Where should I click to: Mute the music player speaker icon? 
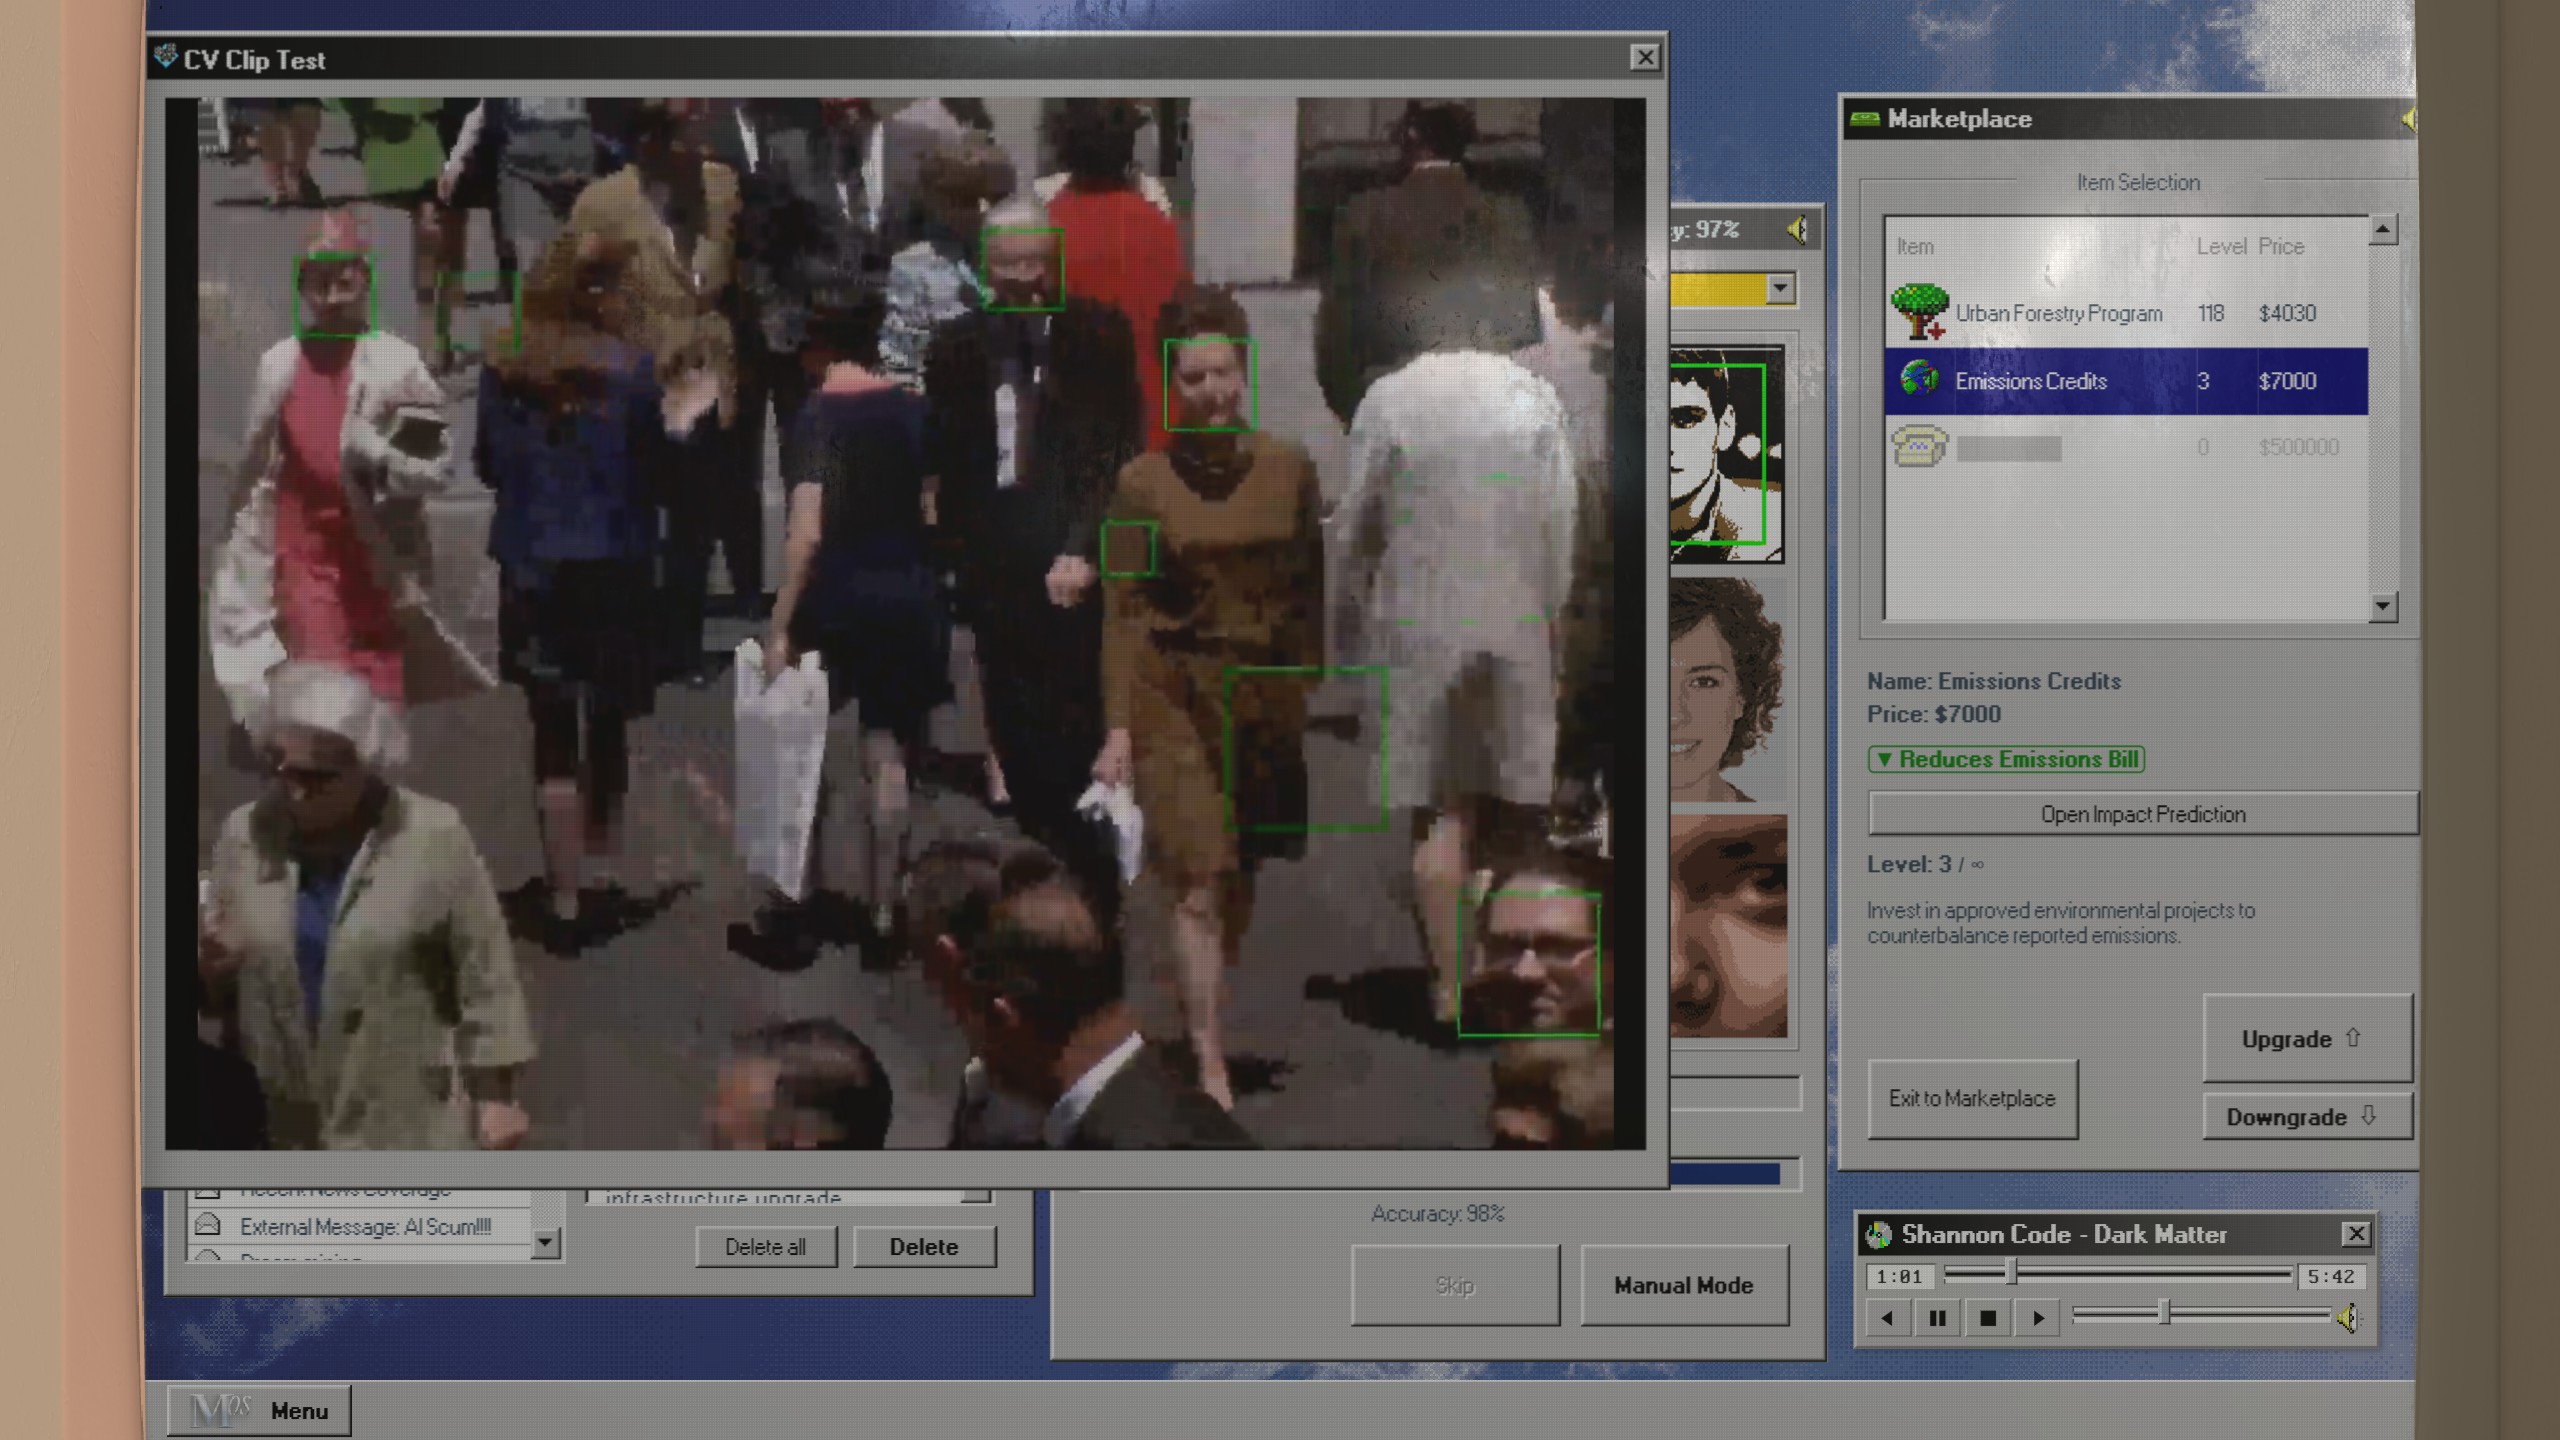click(x=2348, y=1318)
